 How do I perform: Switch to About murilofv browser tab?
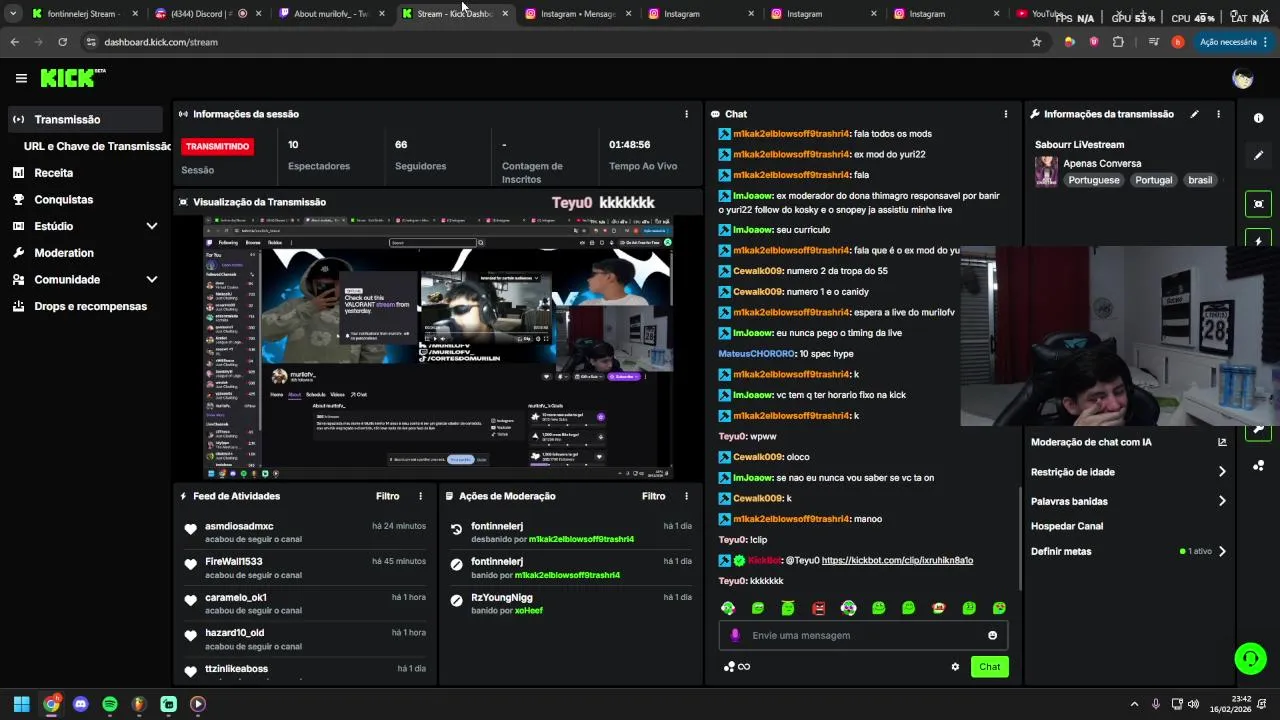point(330,14)
